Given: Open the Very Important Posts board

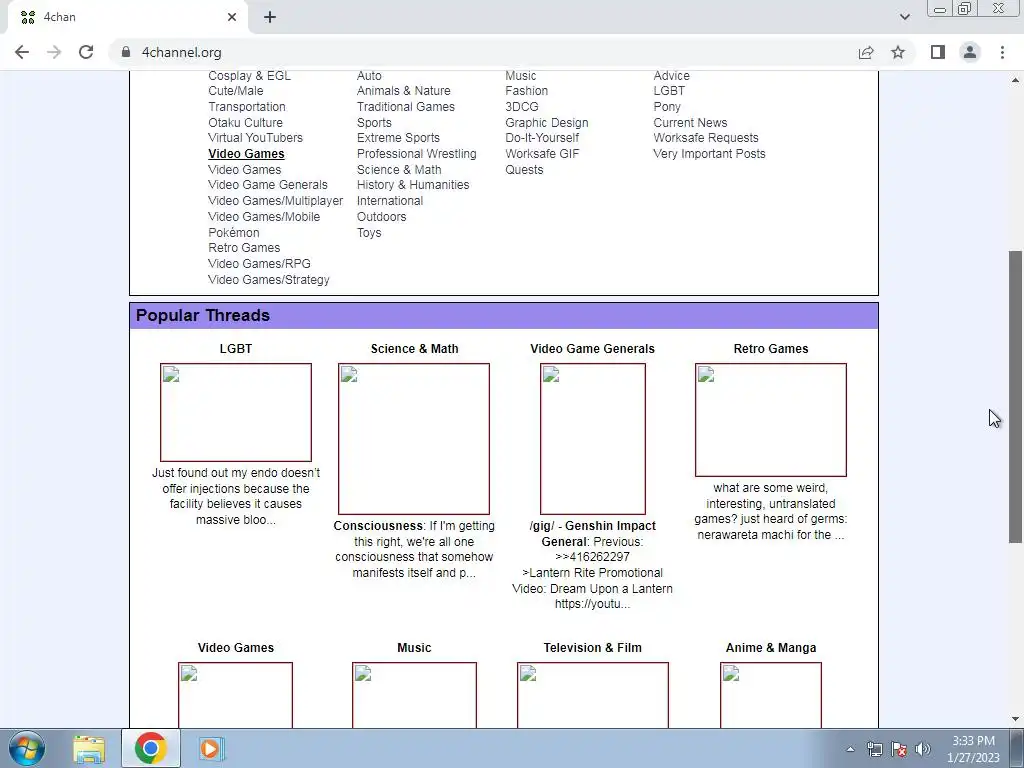Looking at the screenshot, I should (709, 153).
